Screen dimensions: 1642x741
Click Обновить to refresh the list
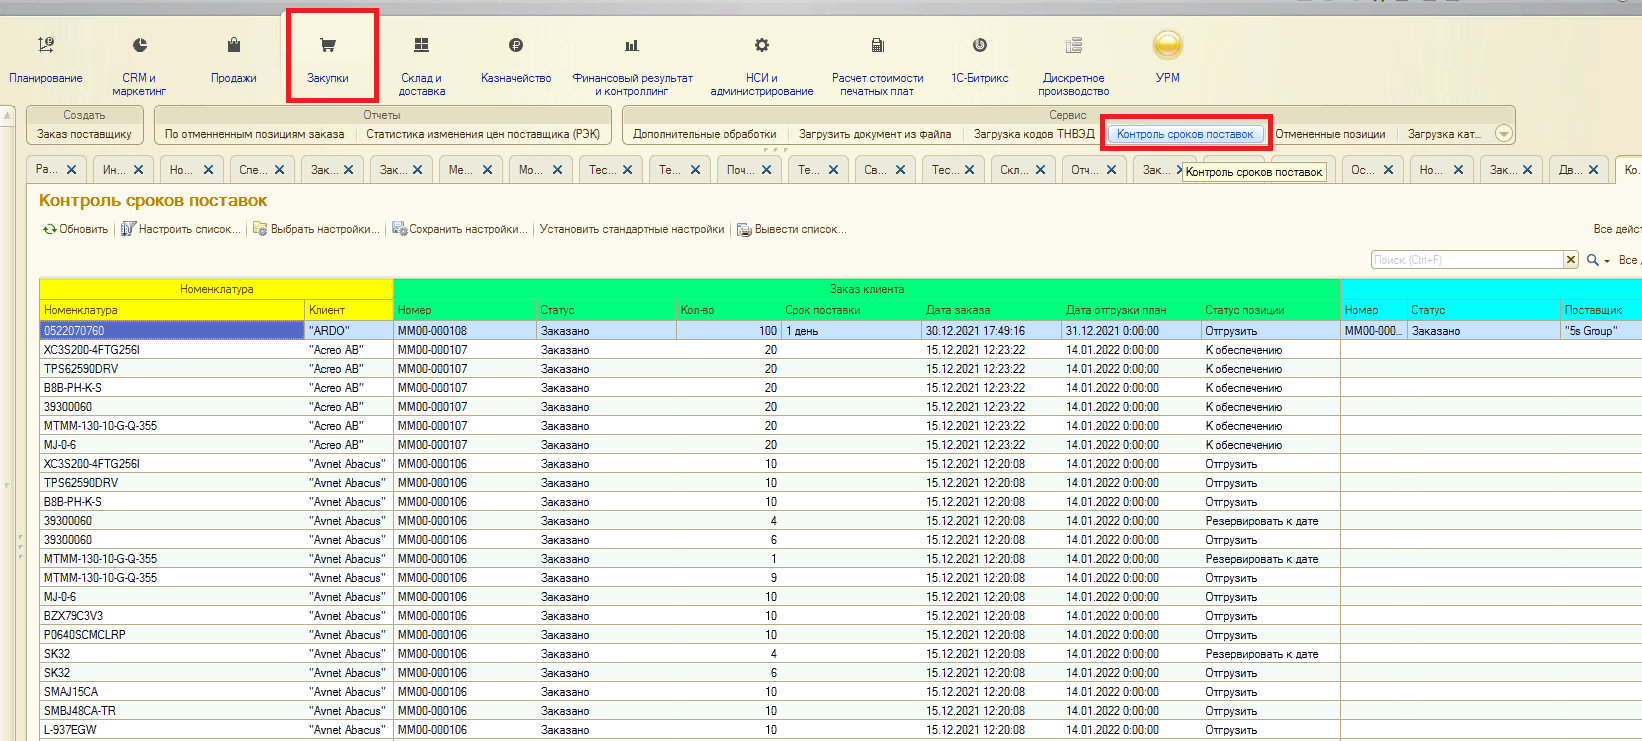click(75, 229)
